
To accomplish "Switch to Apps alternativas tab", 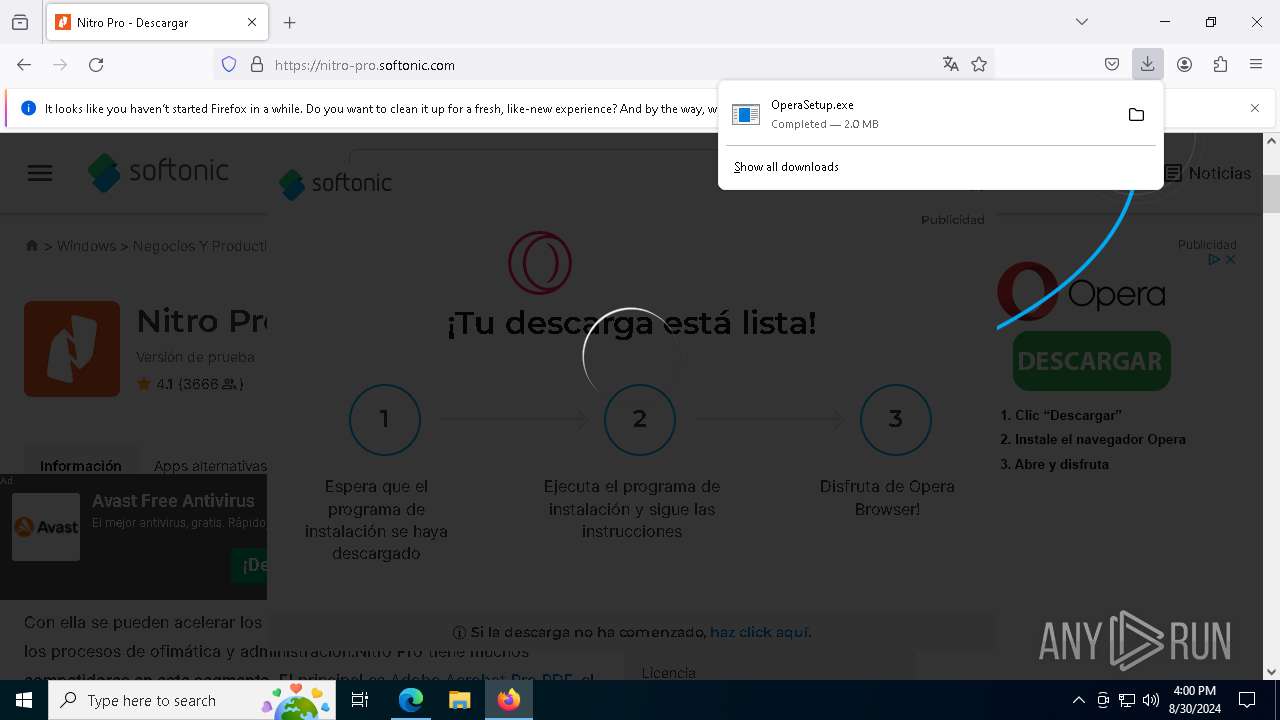I will coord(210,466).
